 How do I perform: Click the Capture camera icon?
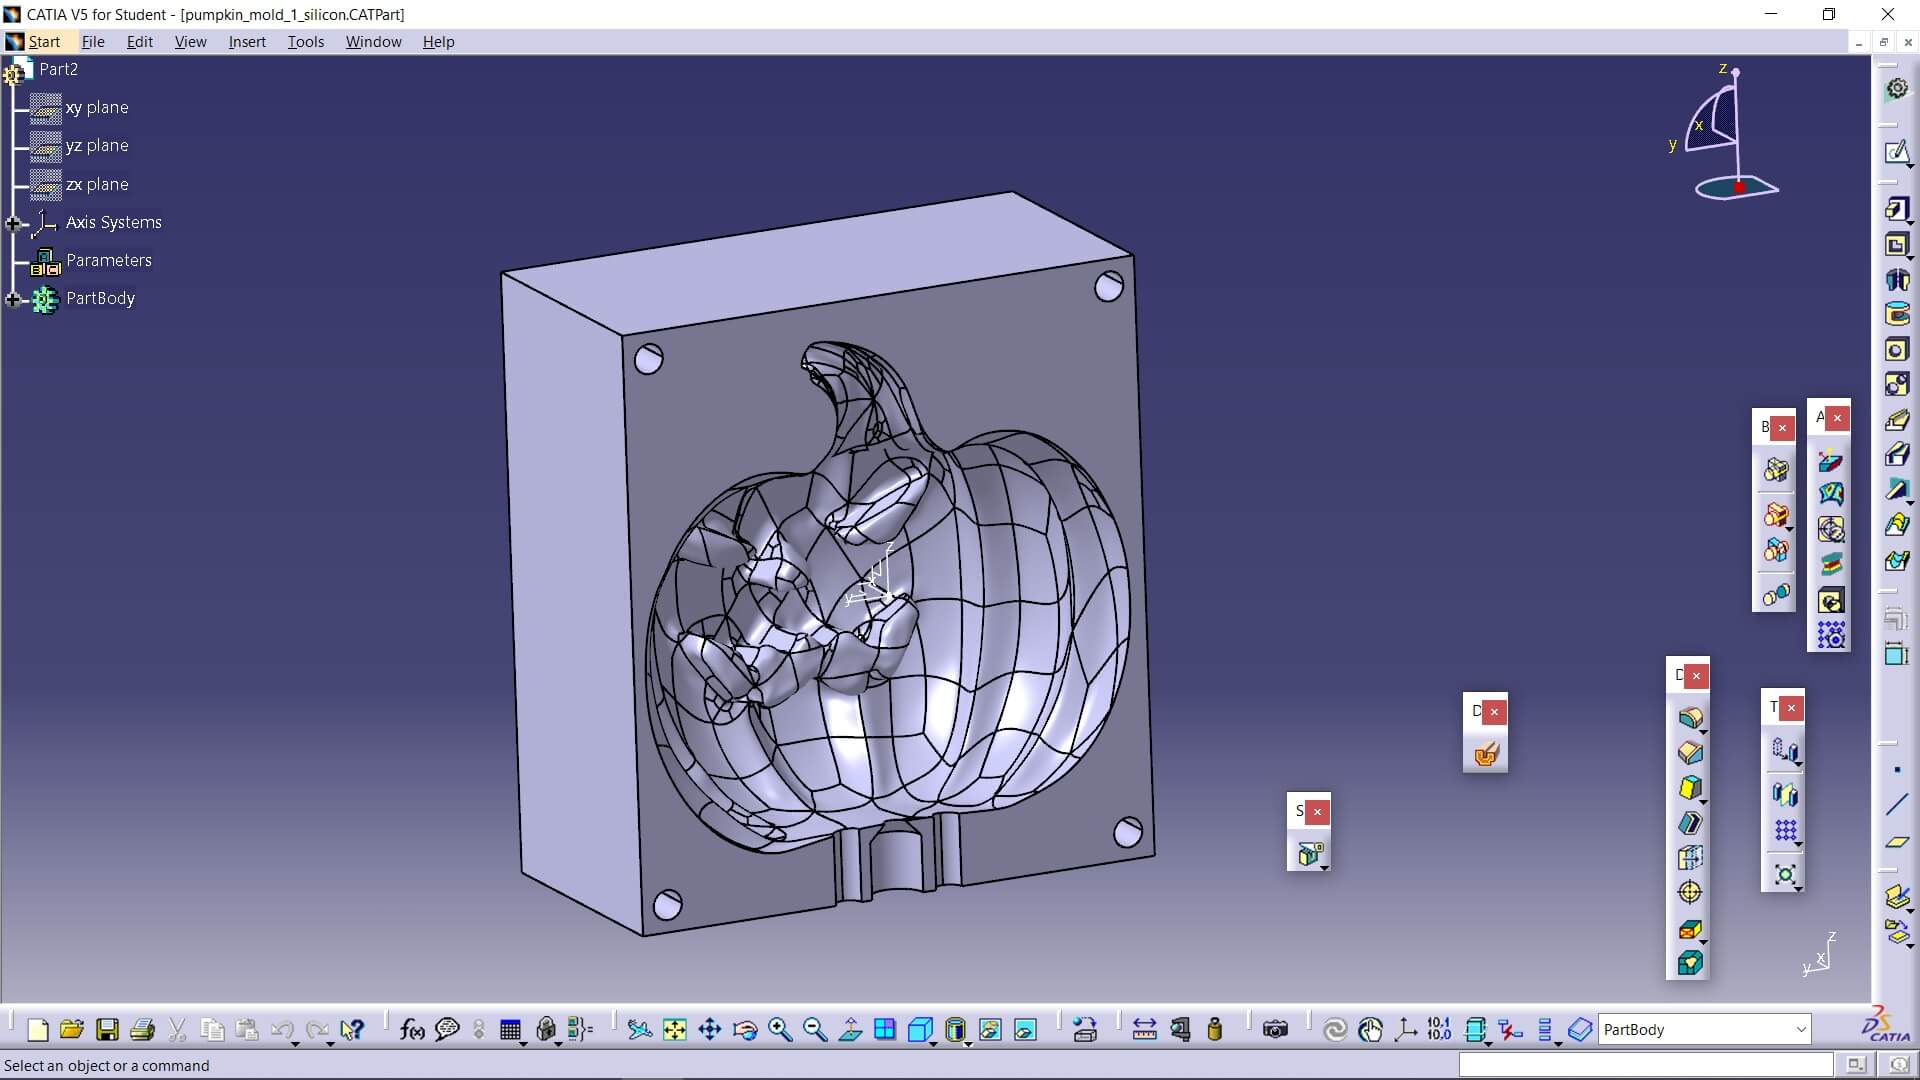(1275, 1030)
